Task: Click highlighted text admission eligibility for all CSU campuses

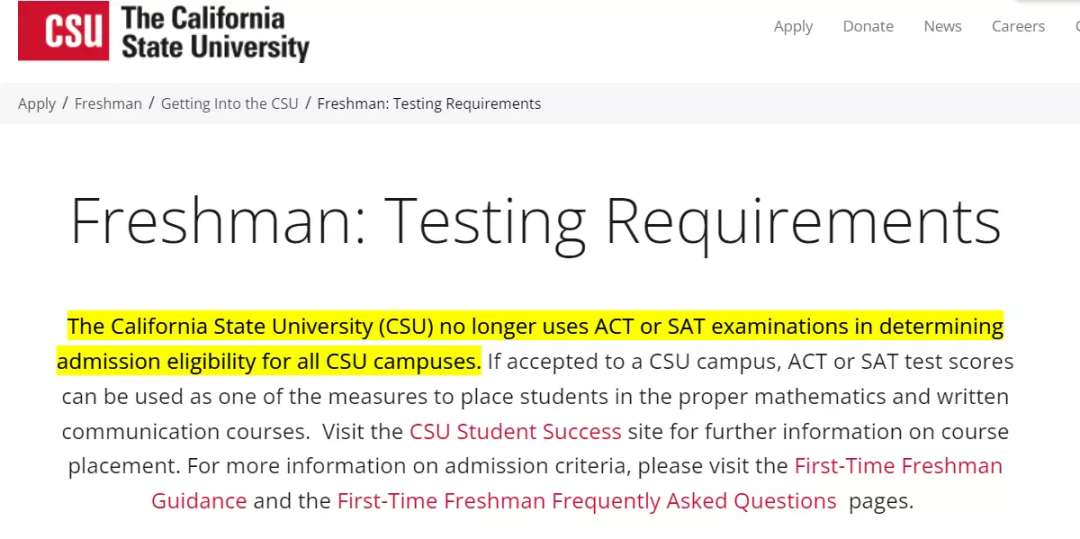Action: [268, 361]
